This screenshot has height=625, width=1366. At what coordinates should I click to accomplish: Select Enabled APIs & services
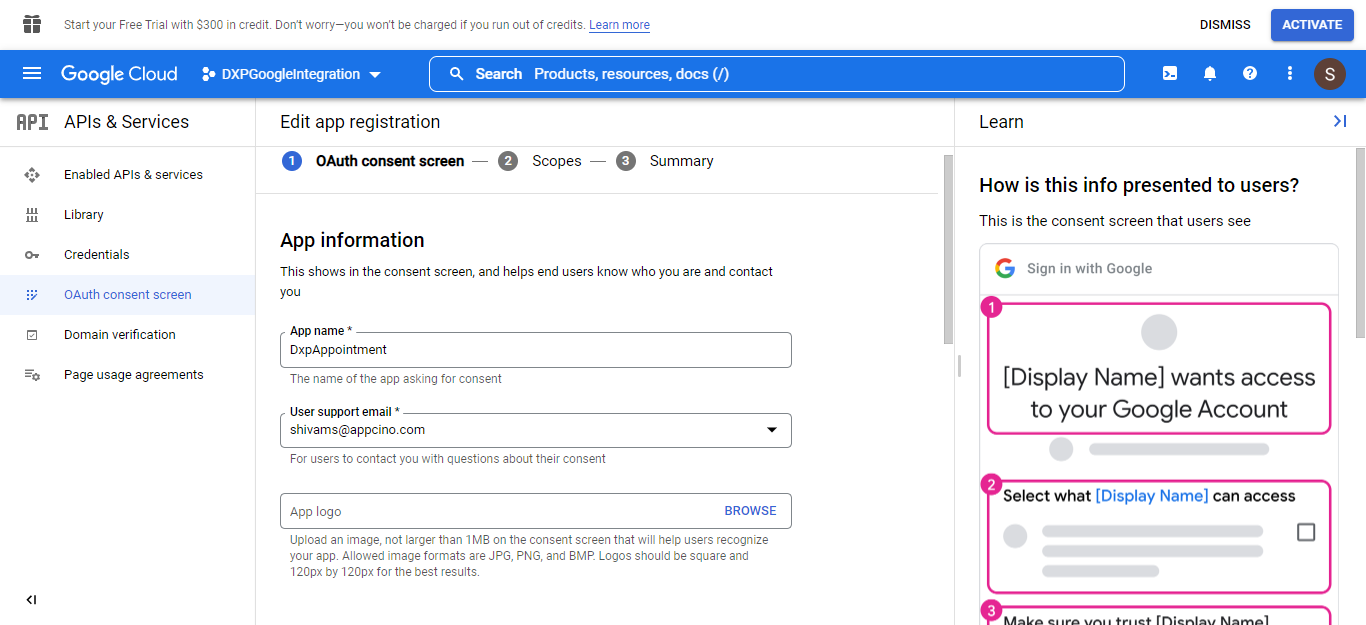point(133,175)
